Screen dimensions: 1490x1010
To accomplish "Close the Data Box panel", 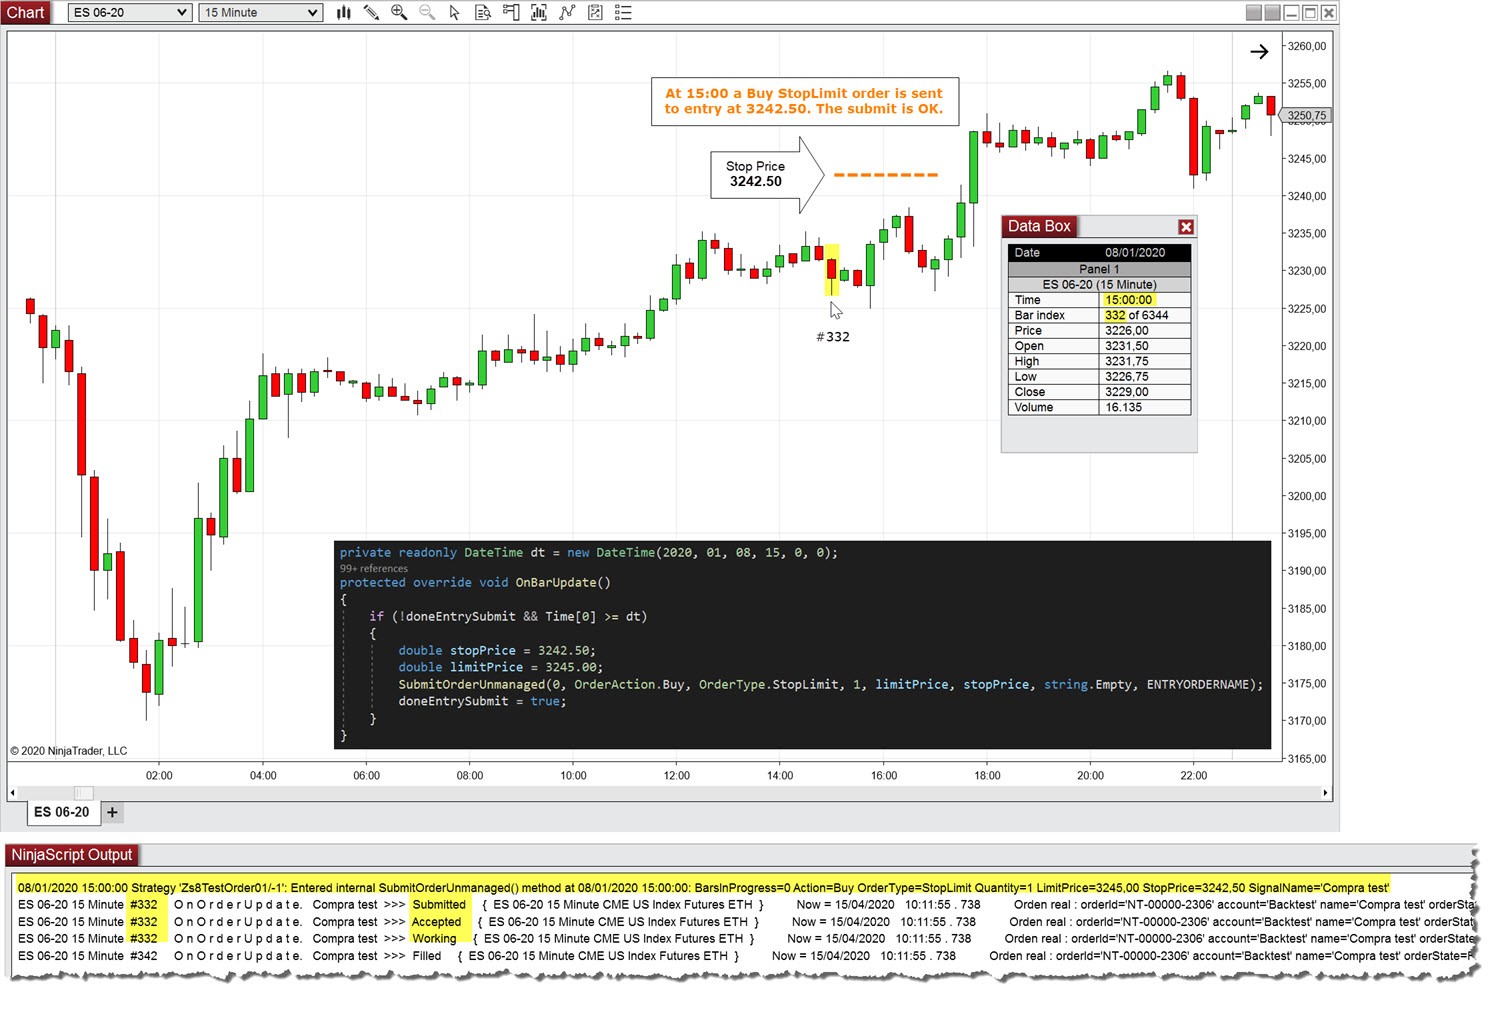I will point(1186,227).
